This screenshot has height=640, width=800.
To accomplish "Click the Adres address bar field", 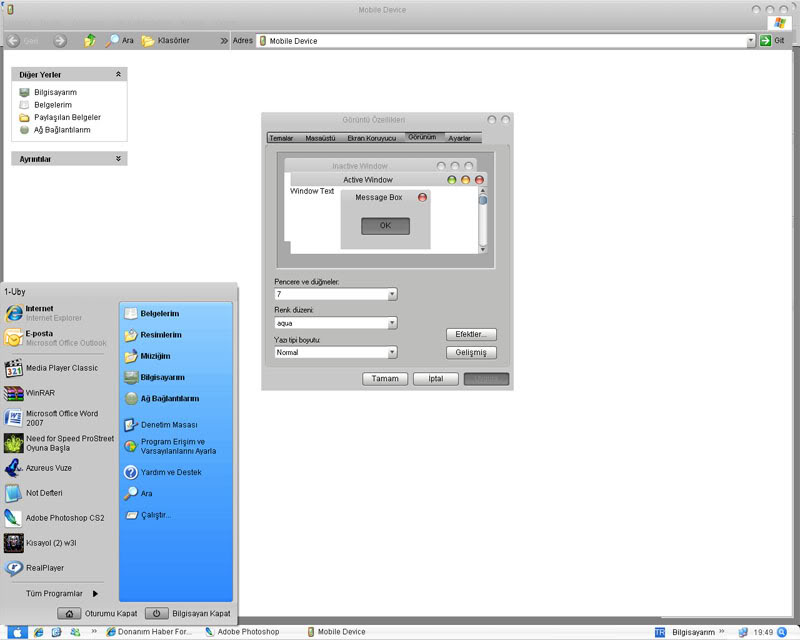I will [x=505, y=41].
